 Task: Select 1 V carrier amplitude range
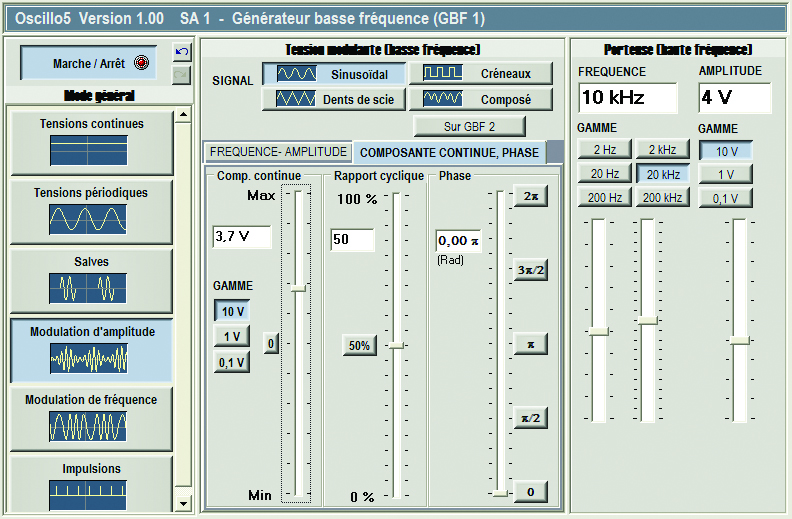pos(726,175)
